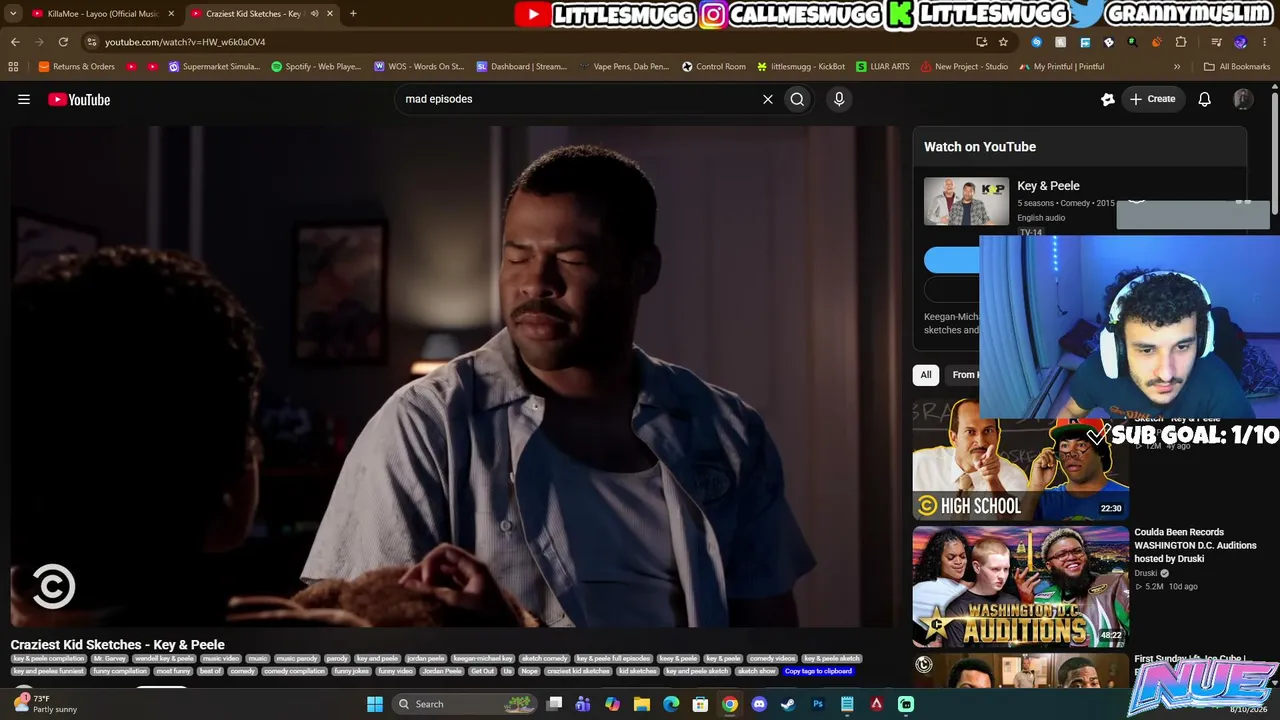Click the magnifier search button
Image resolution: width=1280 pixels, height=720 pixels.
797,99
